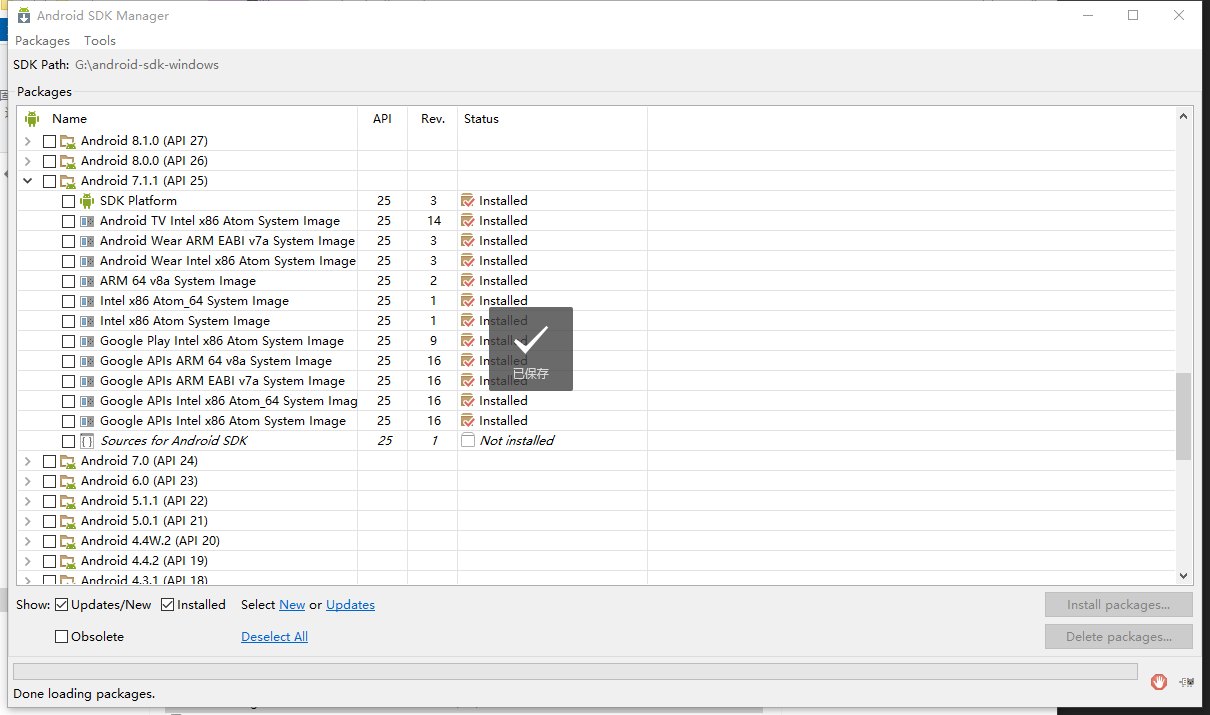
Task: Open the Tools menu
Action: 100,41
